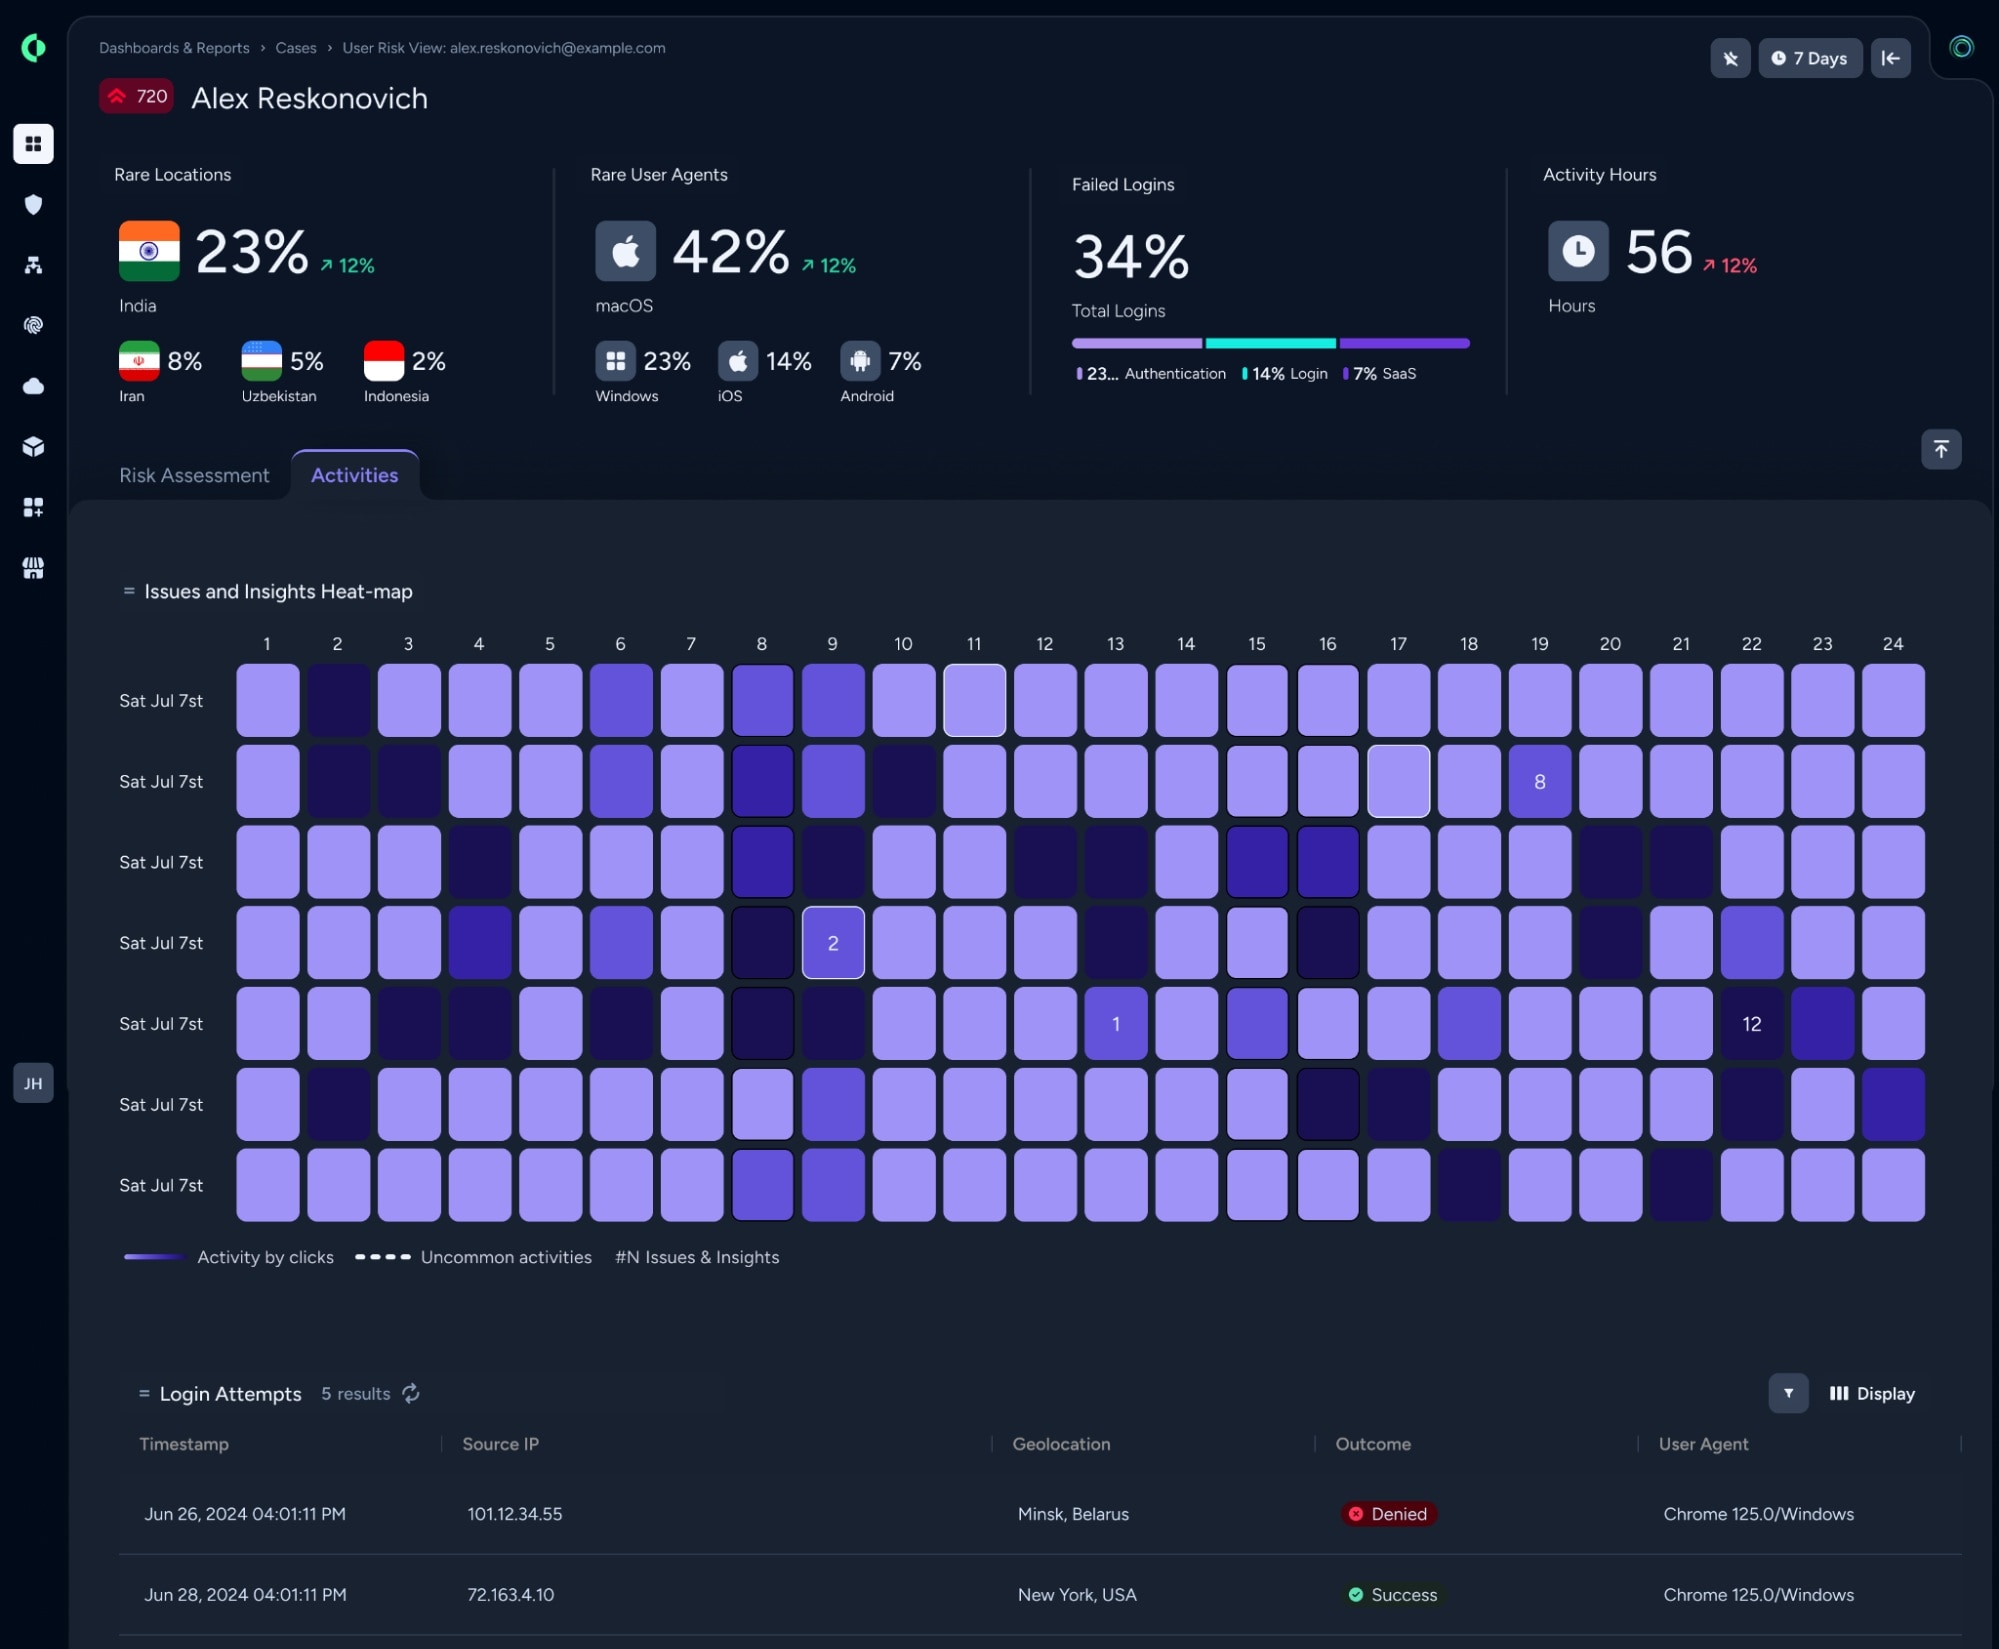
Task: Click the heat-map cell labeled 8
Action: point(1539,781)
